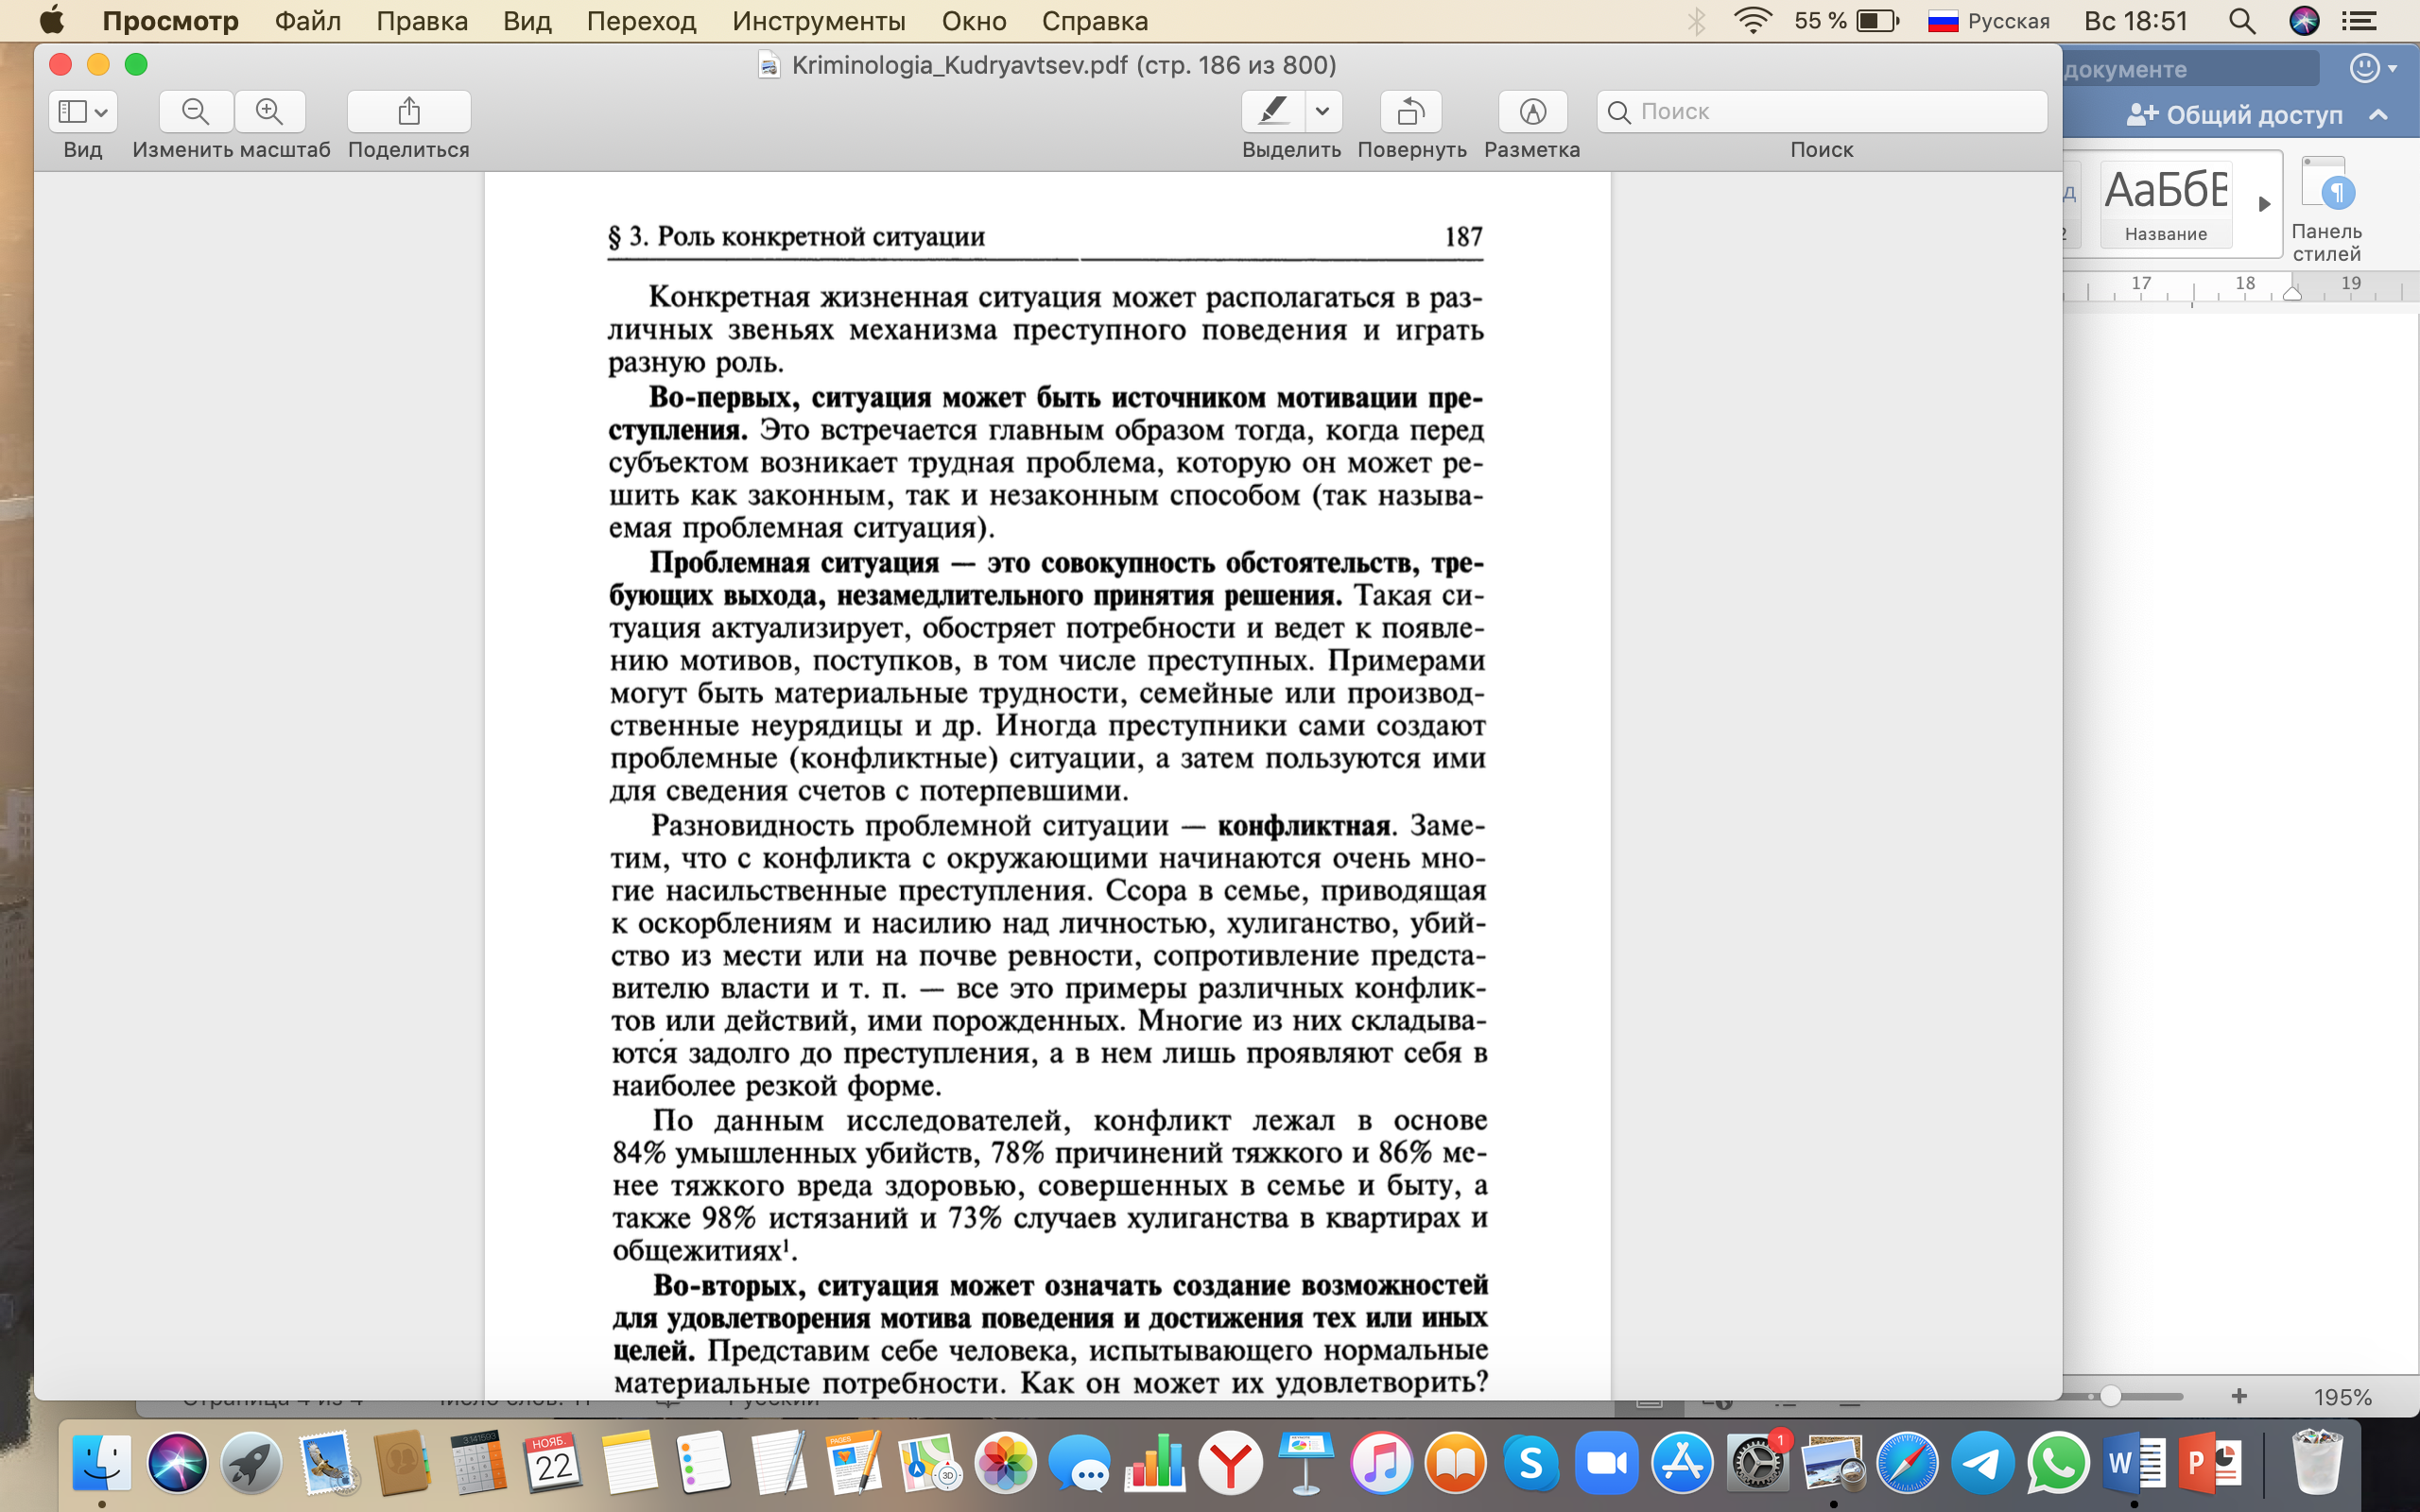Click the Bluetooth menu bar icon
The image size is (2420, 1512).
point(1697,21)
